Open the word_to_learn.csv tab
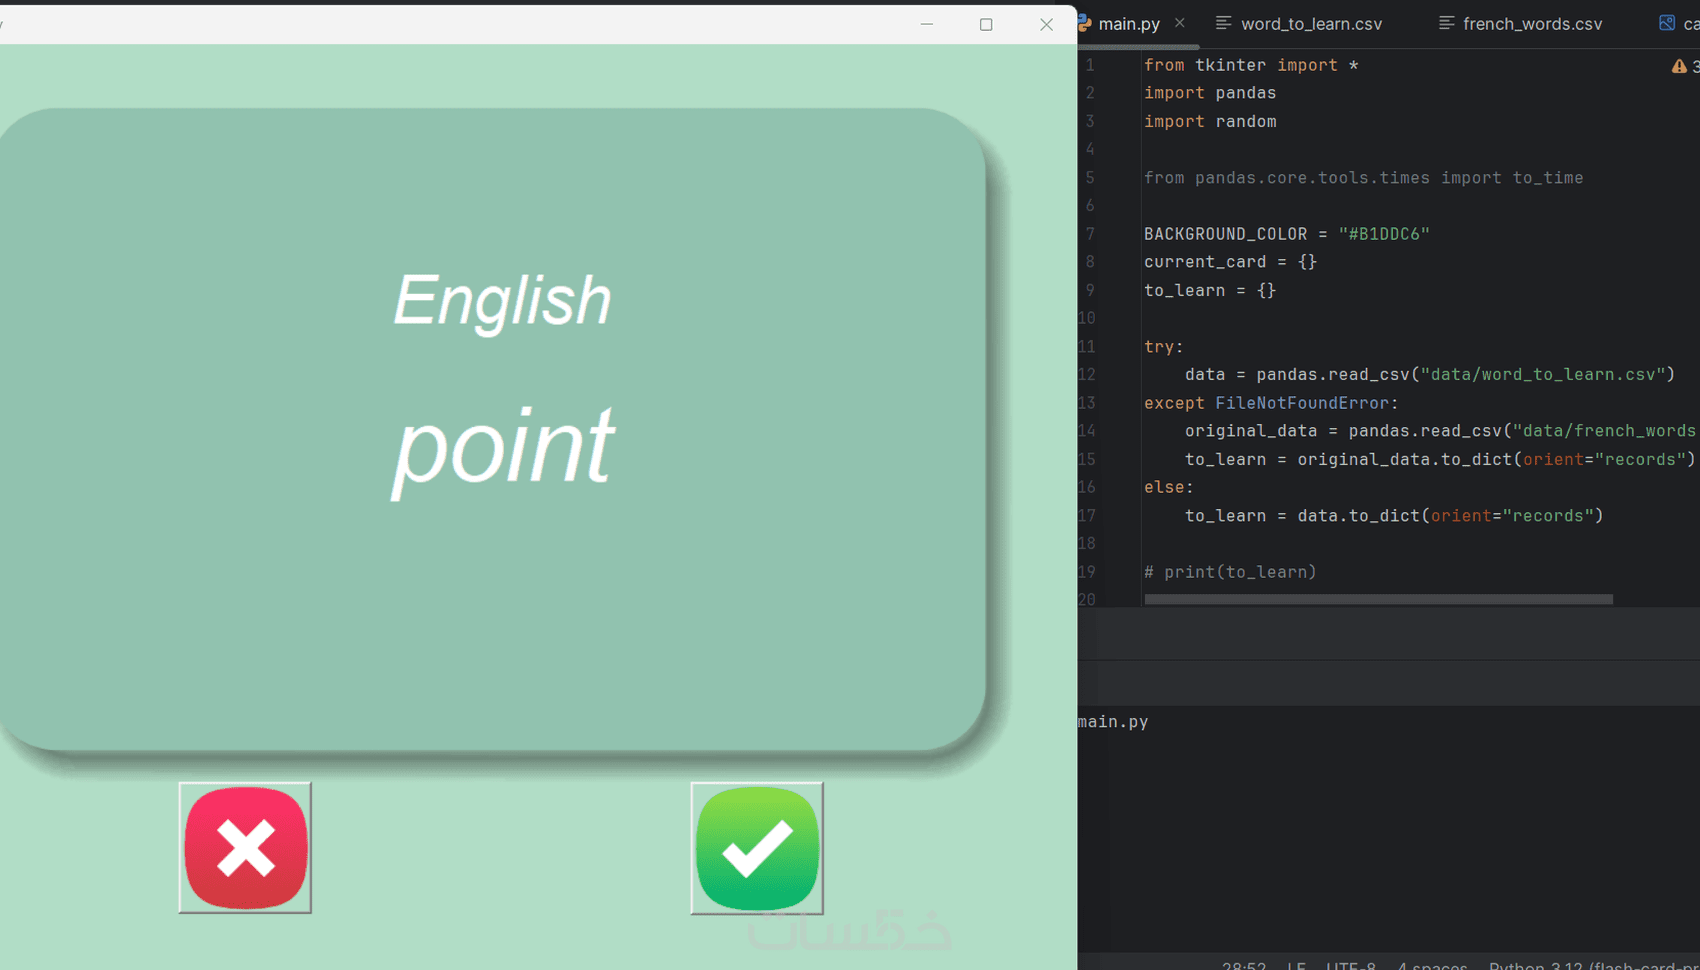 (x=1311, y=24)
